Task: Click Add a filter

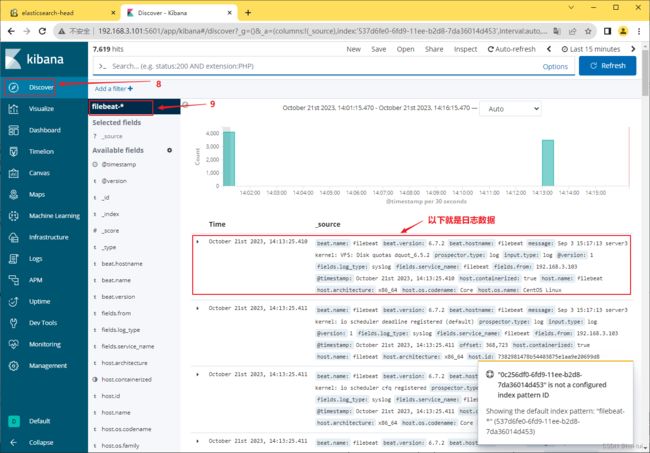Action: tap(114, 89)
